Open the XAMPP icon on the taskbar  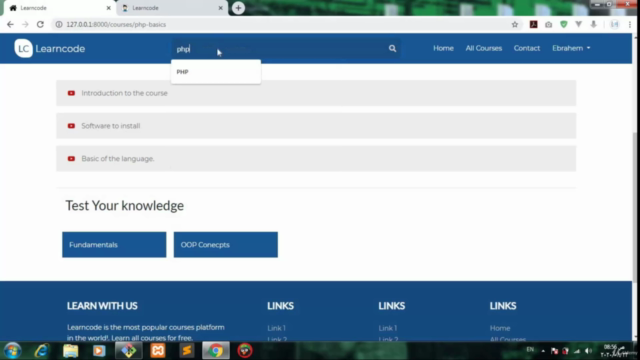click(x=158, y=351)
